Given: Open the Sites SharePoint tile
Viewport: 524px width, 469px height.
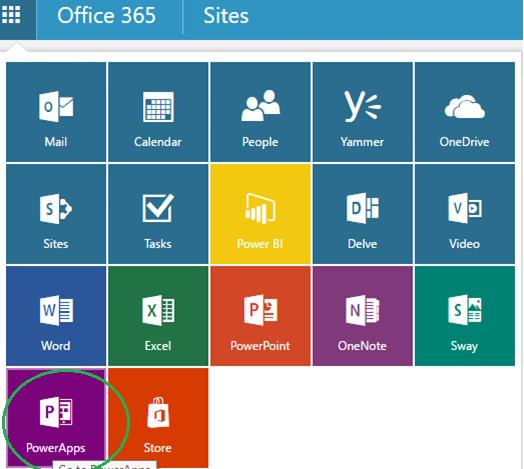Looking at the screenshot, I should pos(56,214).
